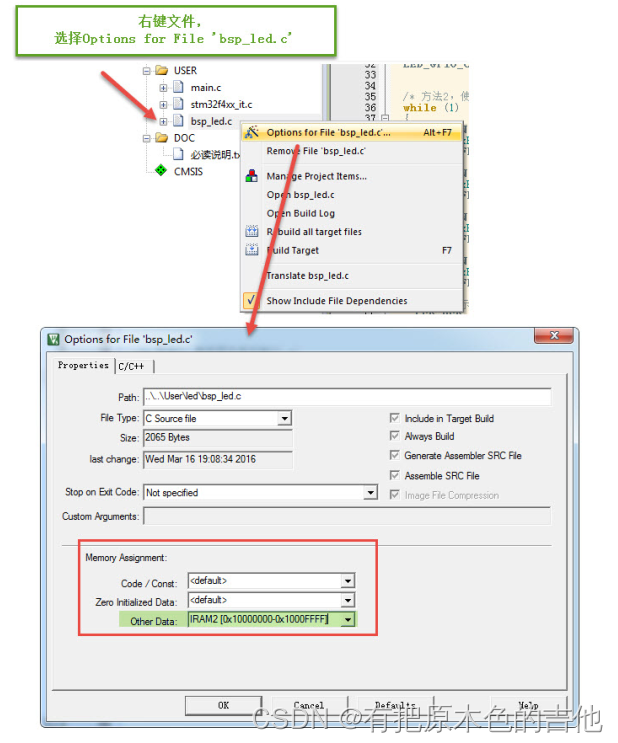Viewport: 618px width, 743px height.
Task: Choose Remove File 'bsp_led.c' menu entry
Action: pyautogui.click(x=351, y=151)
